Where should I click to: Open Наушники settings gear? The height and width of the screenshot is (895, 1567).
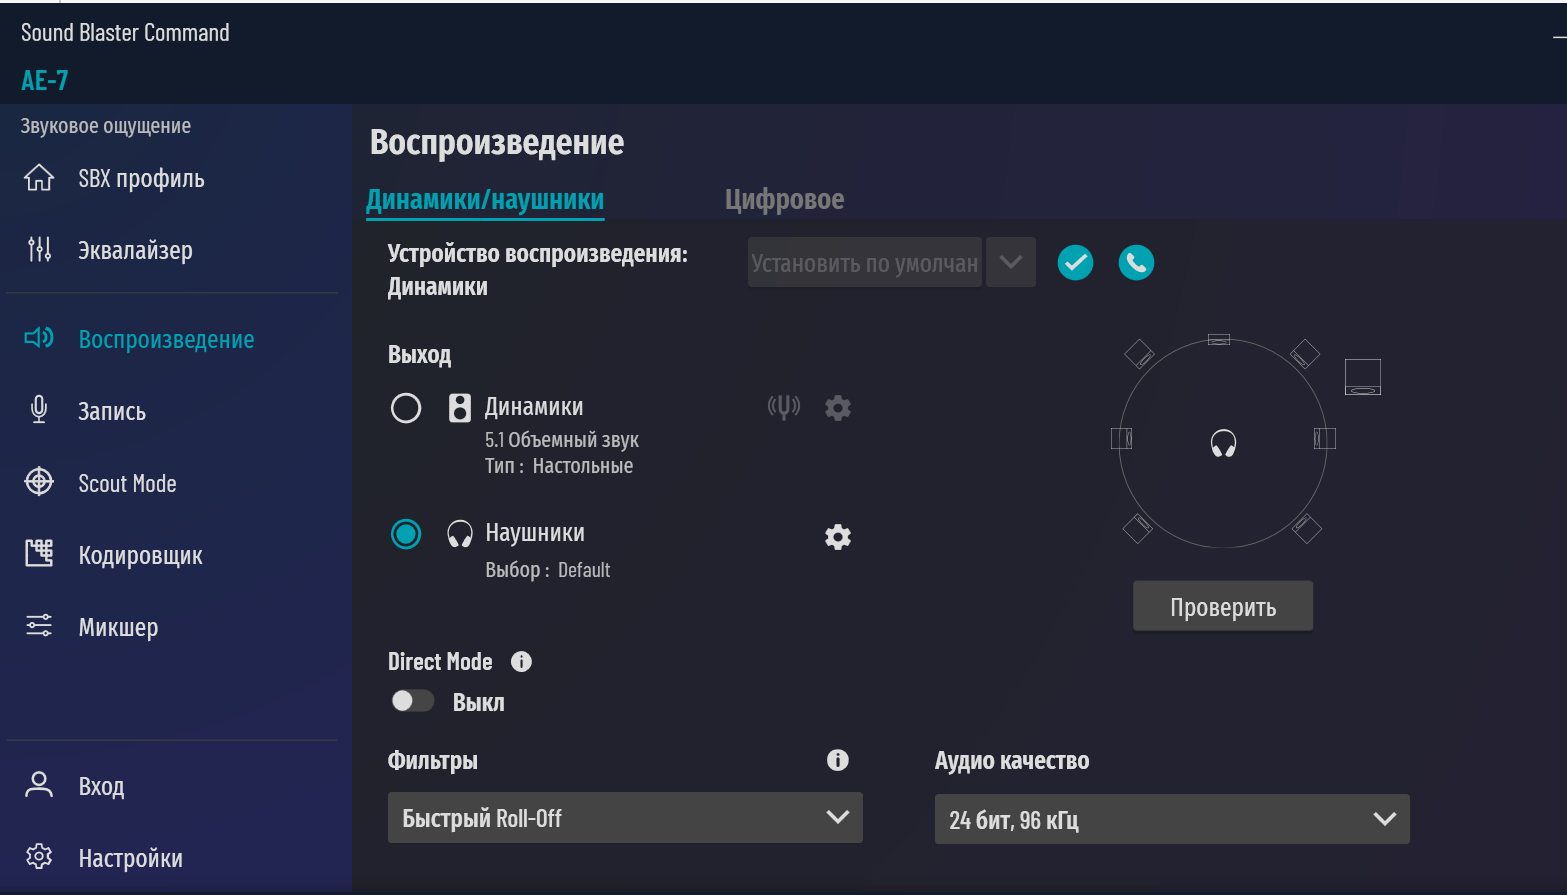pyautogui.click(x=838, y=537)
